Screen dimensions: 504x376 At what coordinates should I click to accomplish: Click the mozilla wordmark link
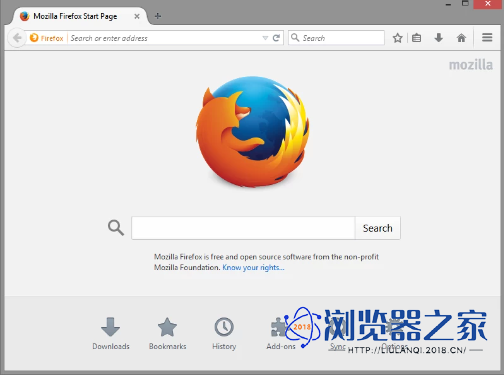click(471, 65)
